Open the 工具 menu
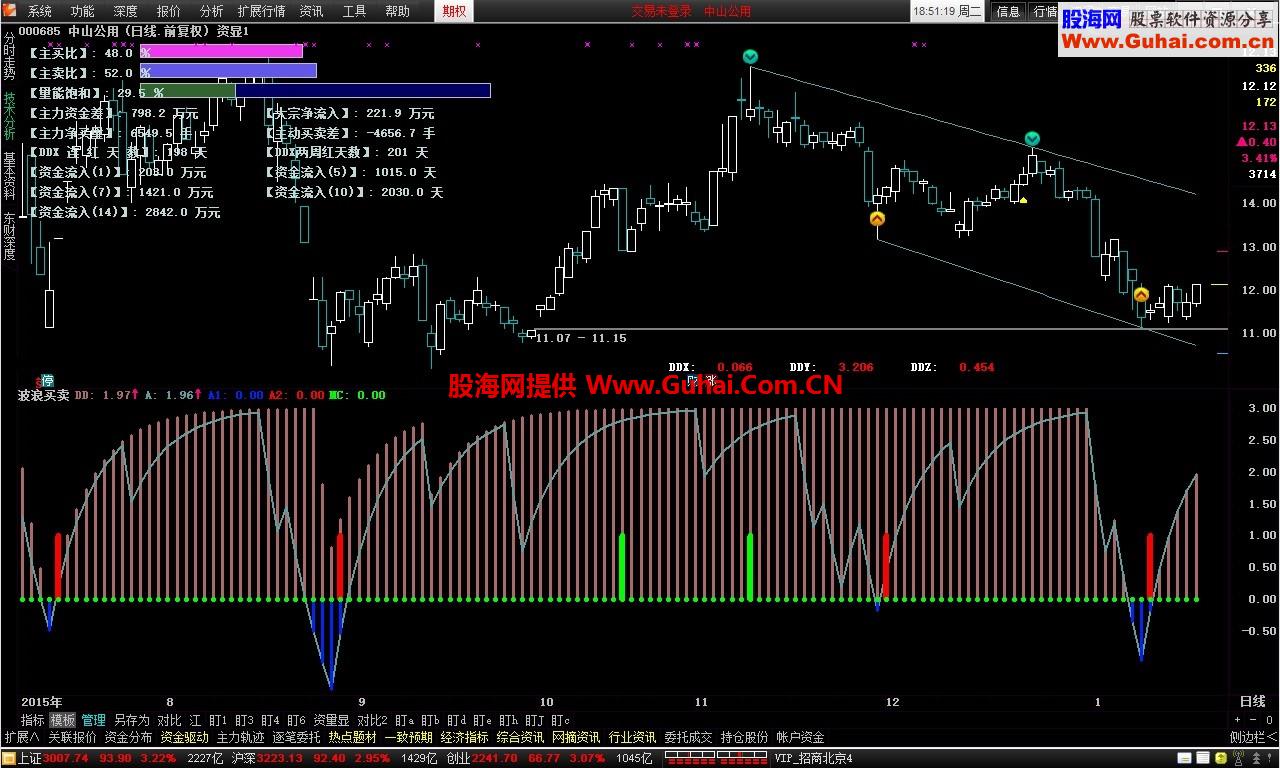Image resolution: width=1280 pixels, height=768 pixels. tap(355, 11)
